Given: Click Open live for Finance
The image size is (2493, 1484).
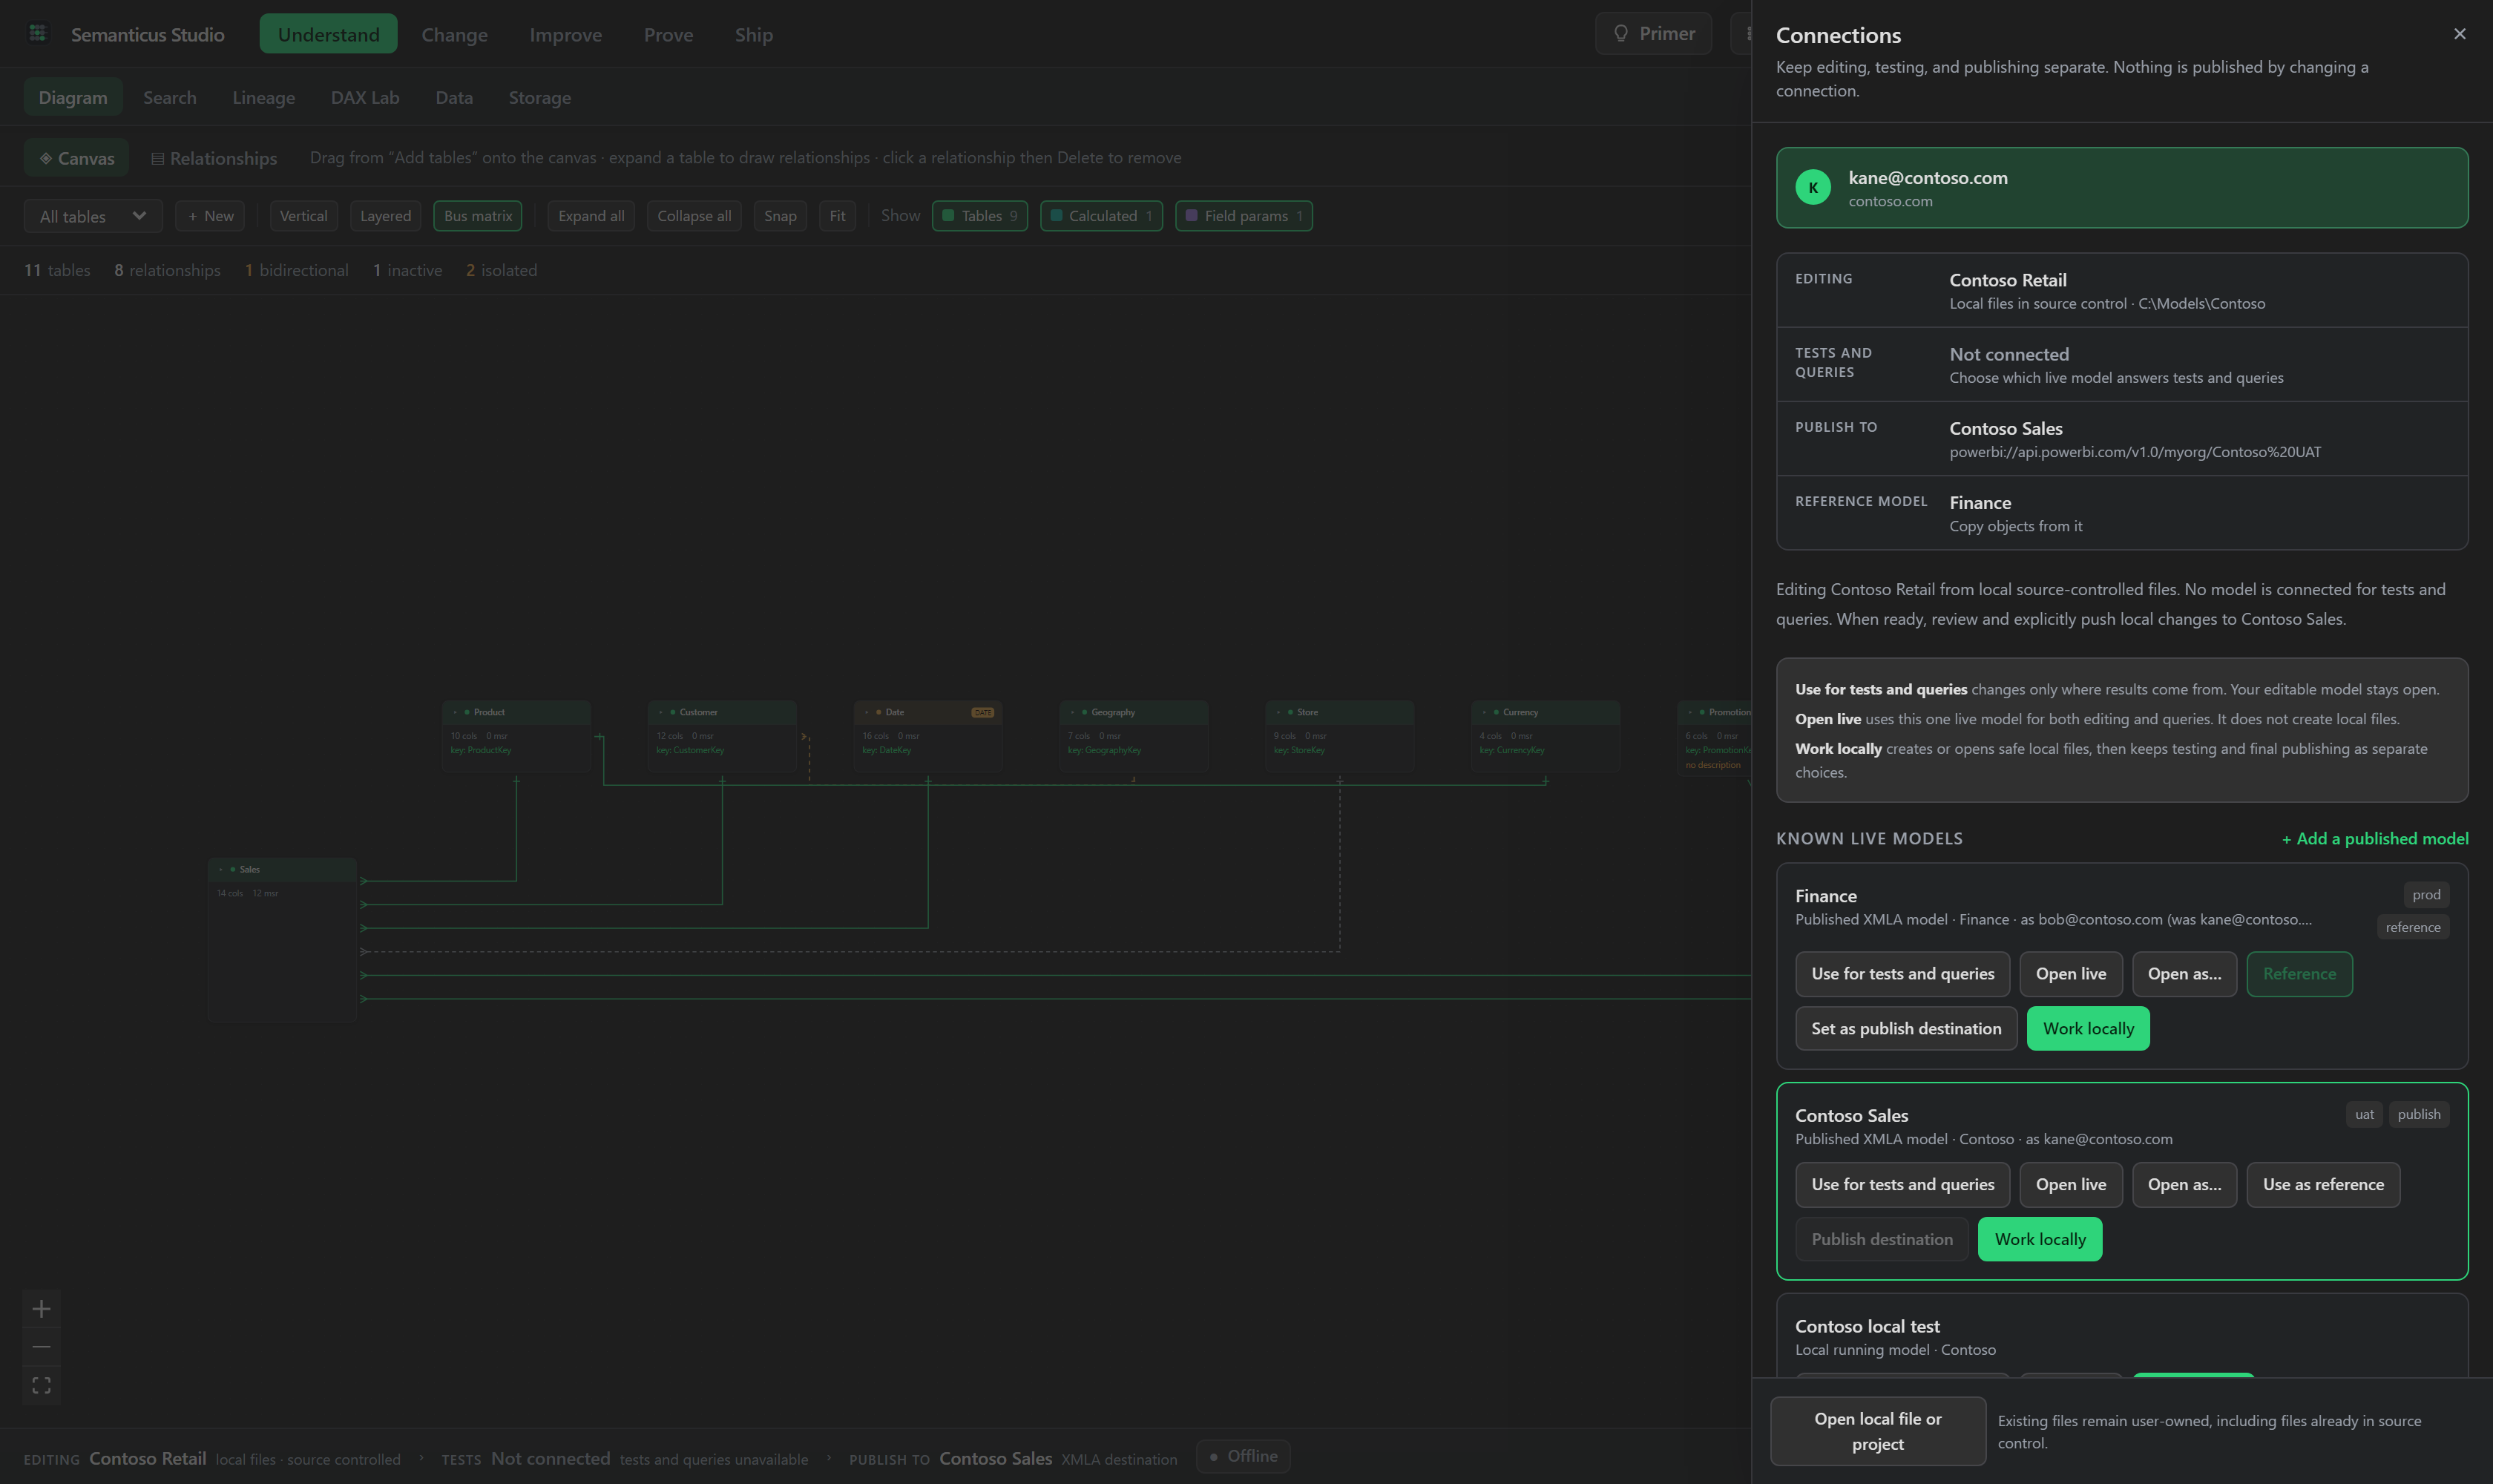Looking at the screenshot, I should point(2070,974).
